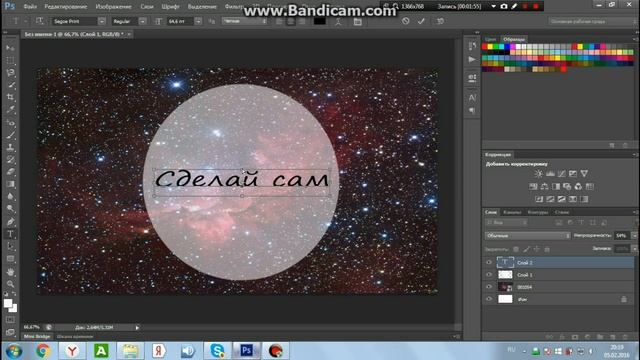Open the Windows Start menu
The image size is (640, 360).
[14, 351]
